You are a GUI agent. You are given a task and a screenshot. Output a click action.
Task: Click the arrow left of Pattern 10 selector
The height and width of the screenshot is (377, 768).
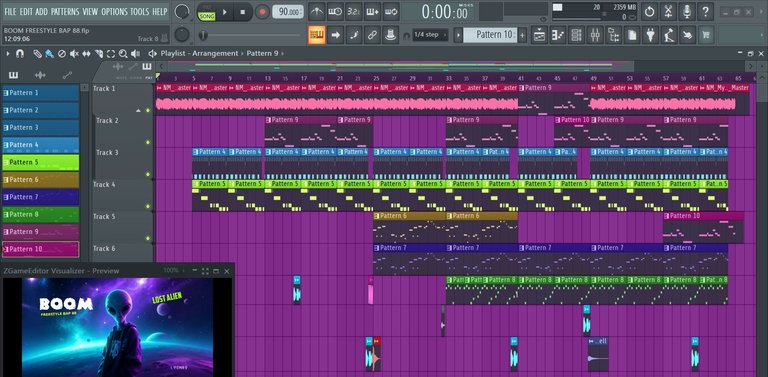(458, 35)
